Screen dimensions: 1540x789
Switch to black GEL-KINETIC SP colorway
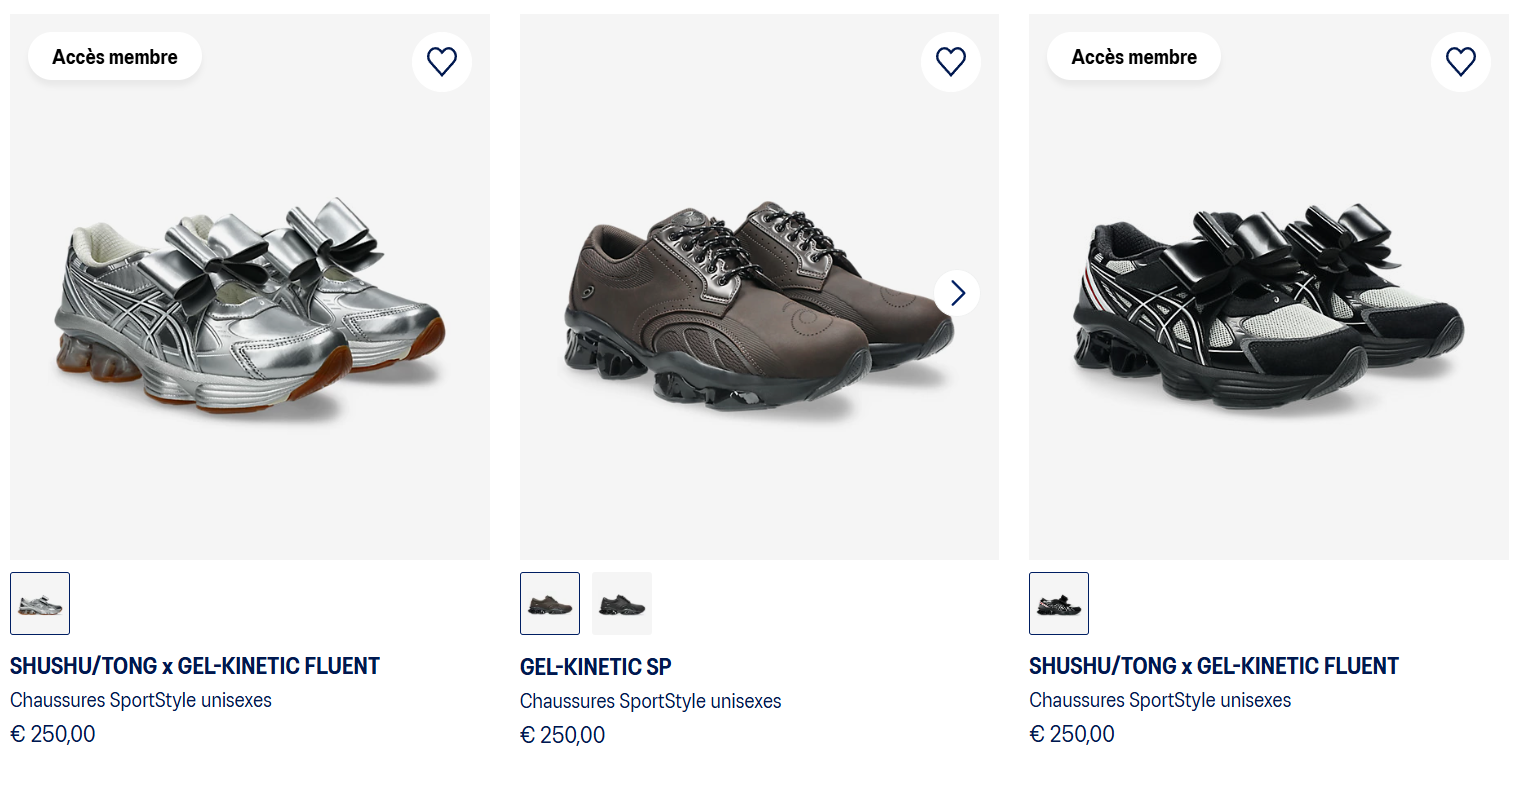(621, 603)
